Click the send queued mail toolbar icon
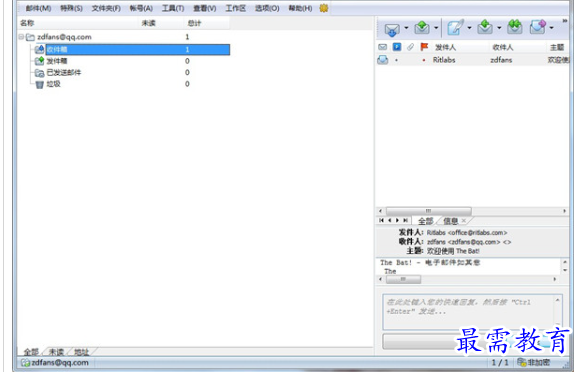This screenshot has width=578, height=372. 422,28
